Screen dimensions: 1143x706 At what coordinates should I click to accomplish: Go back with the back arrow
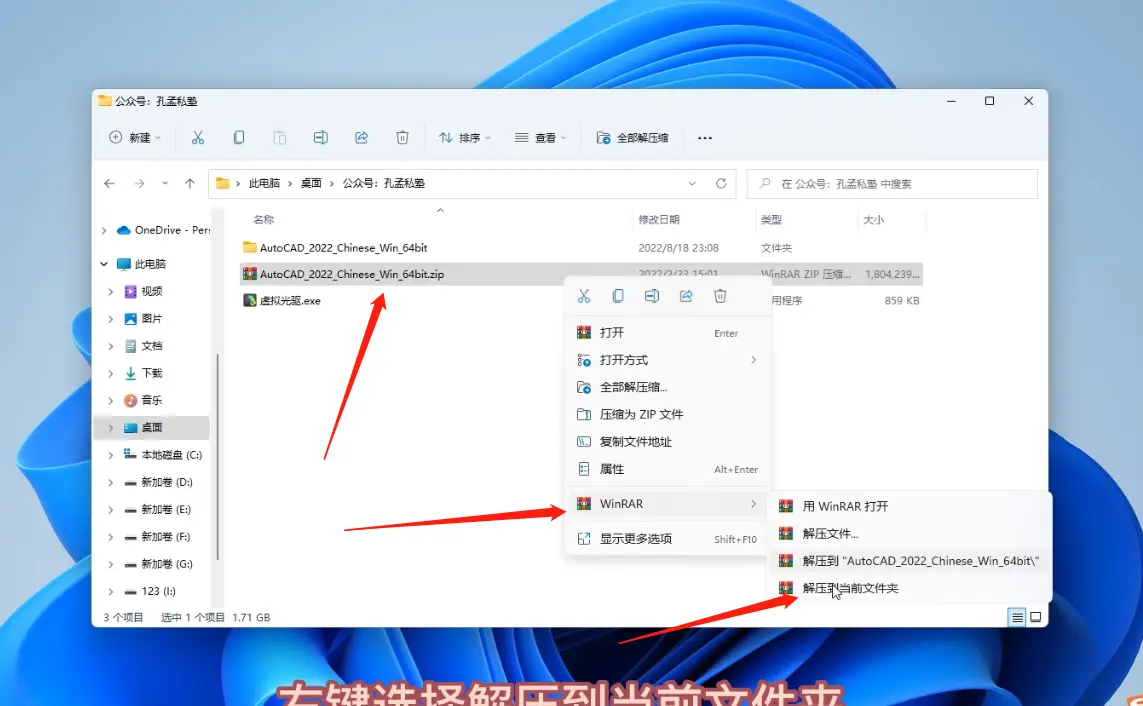coord(109,184)
